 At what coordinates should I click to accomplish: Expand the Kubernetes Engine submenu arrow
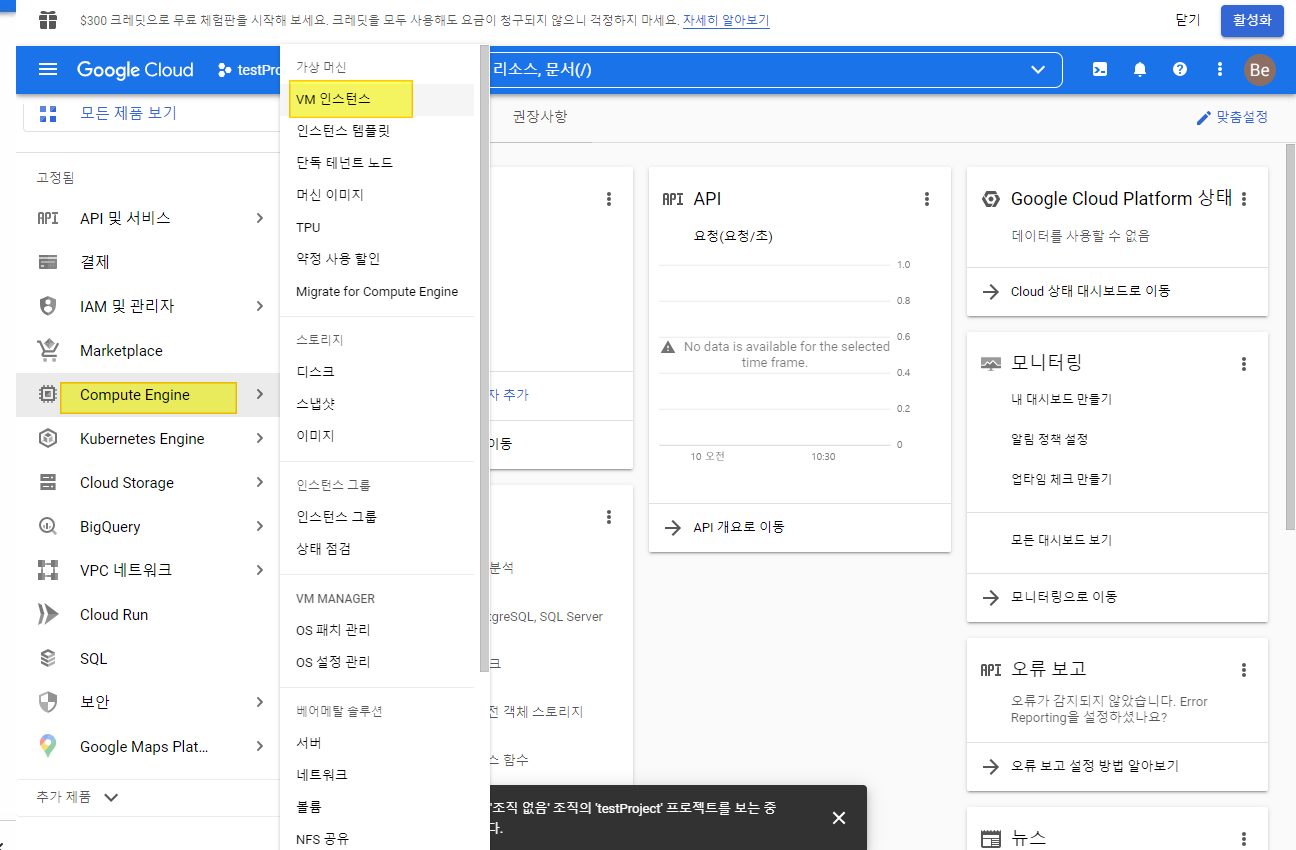259,438
